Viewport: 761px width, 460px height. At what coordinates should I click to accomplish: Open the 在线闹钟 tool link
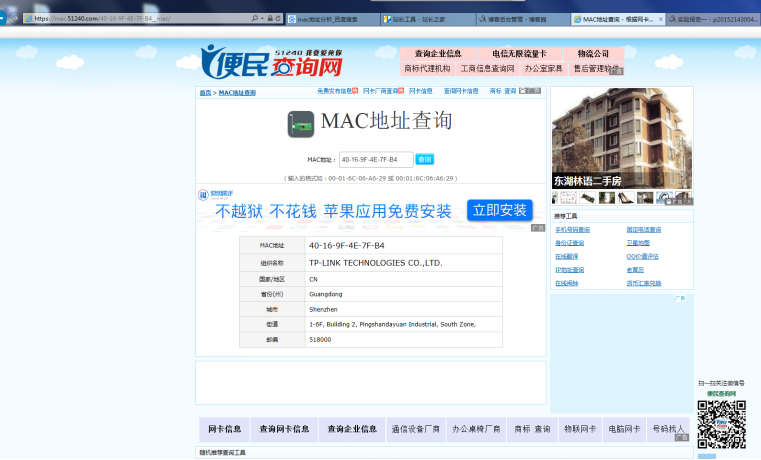(566, 283)
